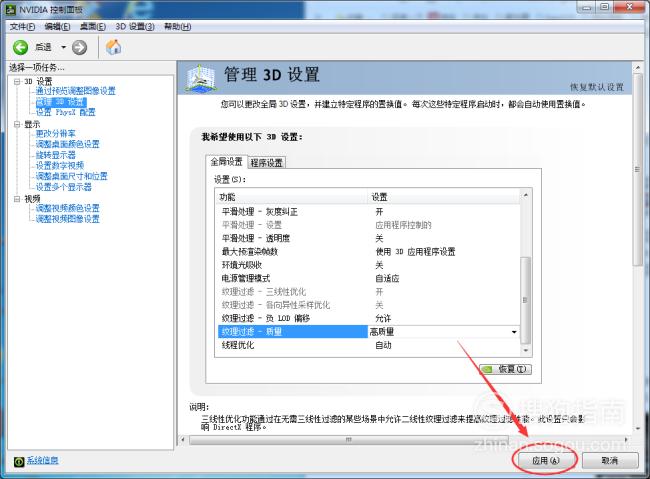650x479 pixels.
Task: Click the 自适应 setting value
Action: [x=387, y=278]
